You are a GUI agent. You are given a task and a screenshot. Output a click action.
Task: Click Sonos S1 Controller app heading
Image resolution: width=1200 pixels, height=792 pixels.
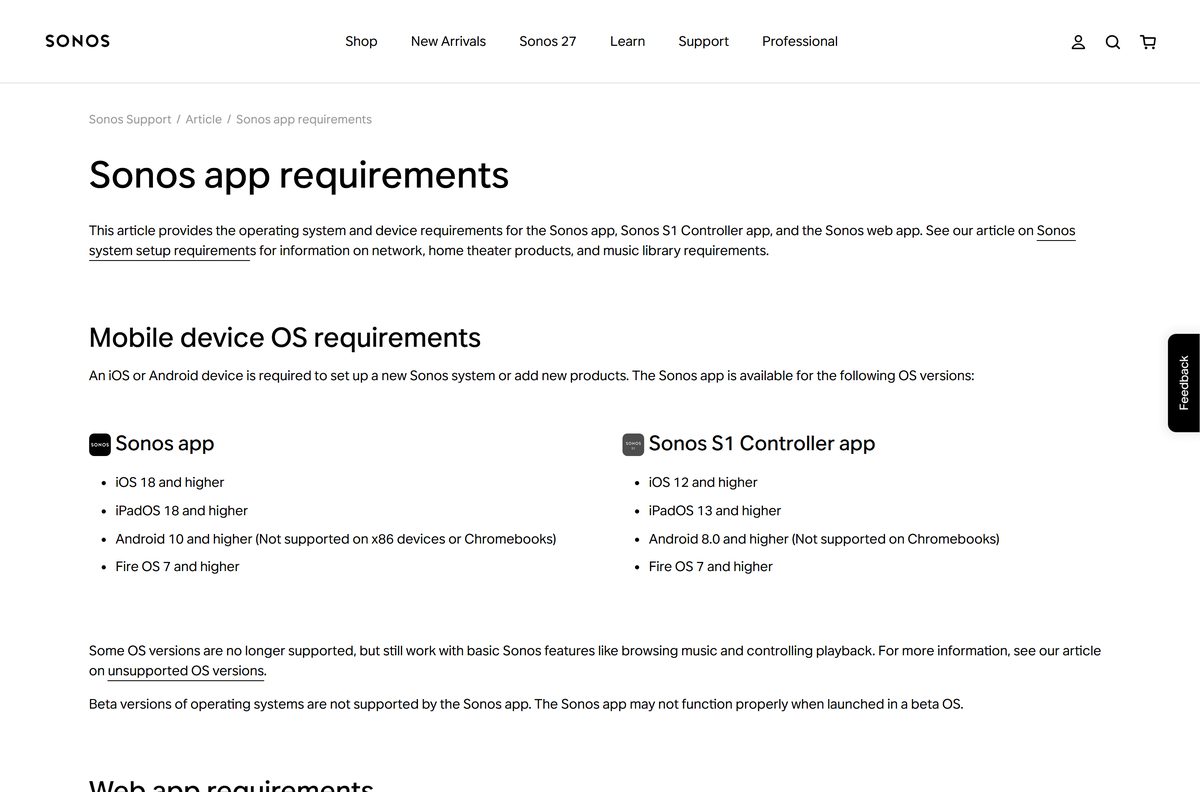coord(762,443)
